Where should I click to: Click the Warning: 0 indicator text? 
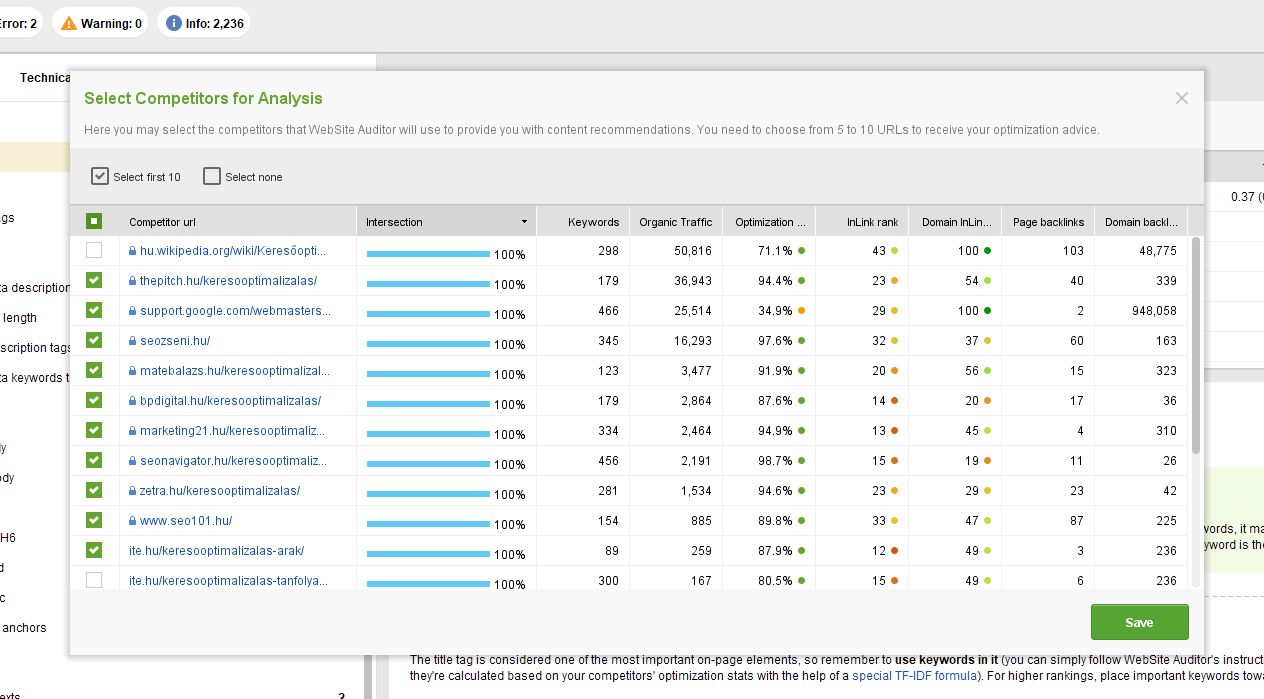coord(111,23)
